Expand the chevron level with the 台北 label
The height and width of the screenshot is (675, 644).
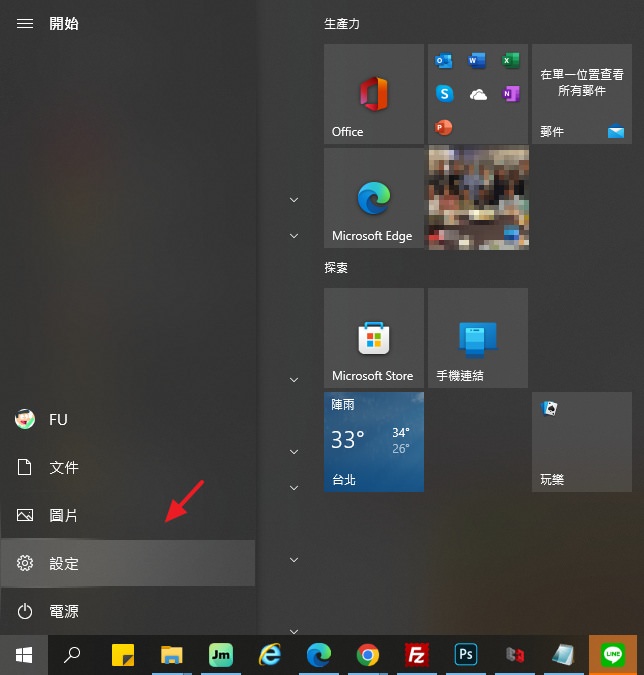point(294,488)
